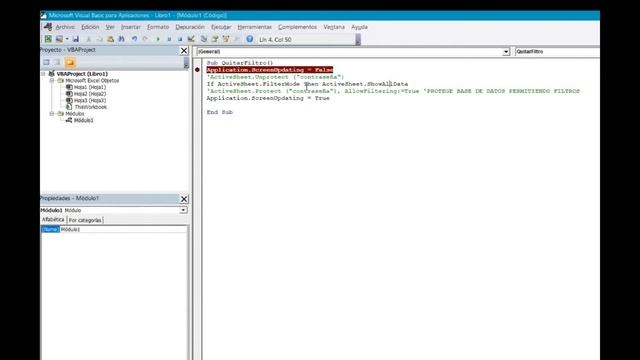Open the Edición menu
This screenshot has height=360, width=640.
90,27
